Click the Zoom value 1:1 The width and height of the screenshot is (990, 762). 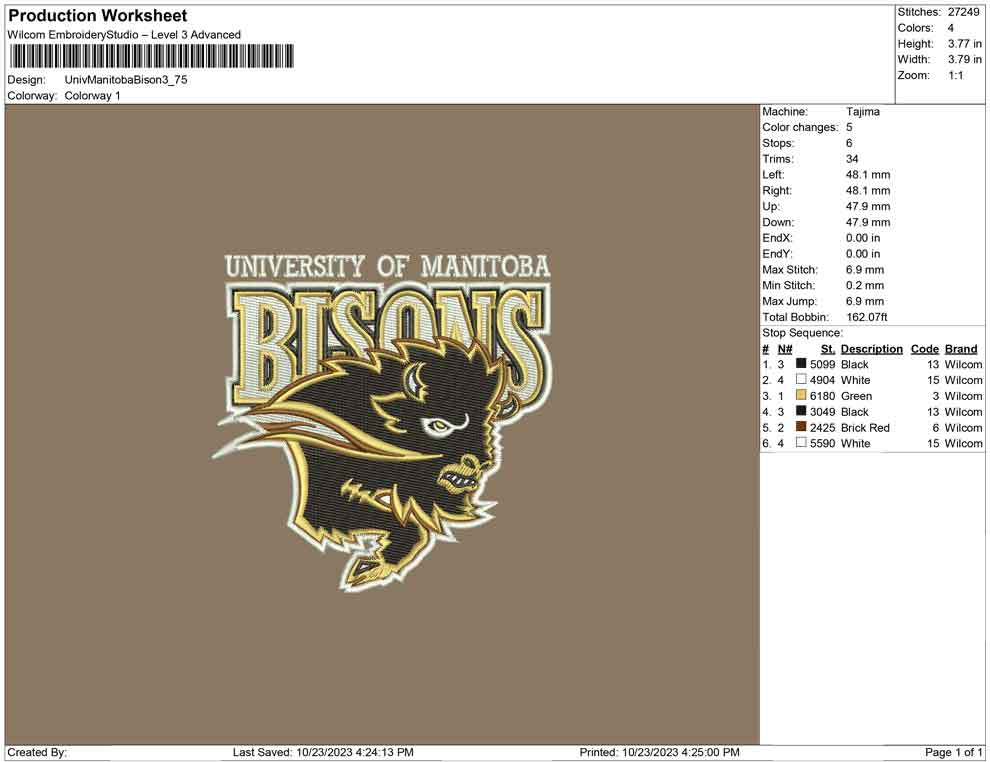point(955,75)
